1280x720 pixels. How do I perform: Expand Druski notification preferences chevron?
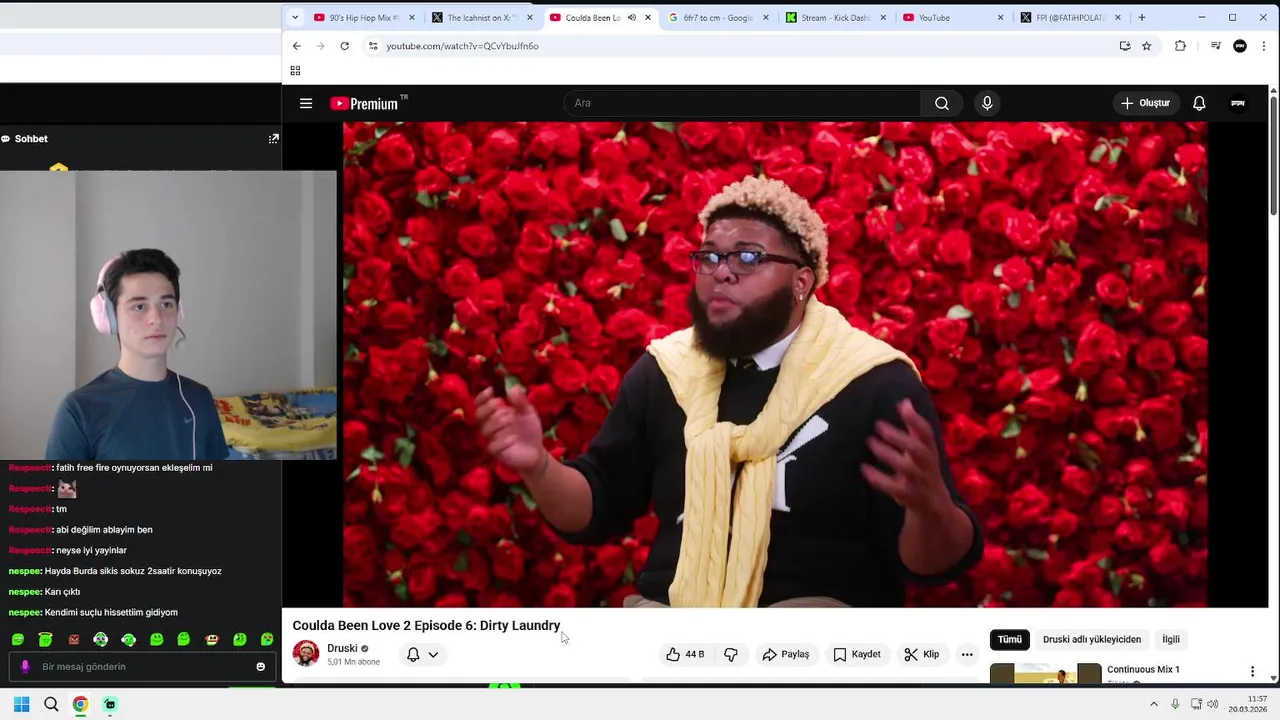click(433, 655)
